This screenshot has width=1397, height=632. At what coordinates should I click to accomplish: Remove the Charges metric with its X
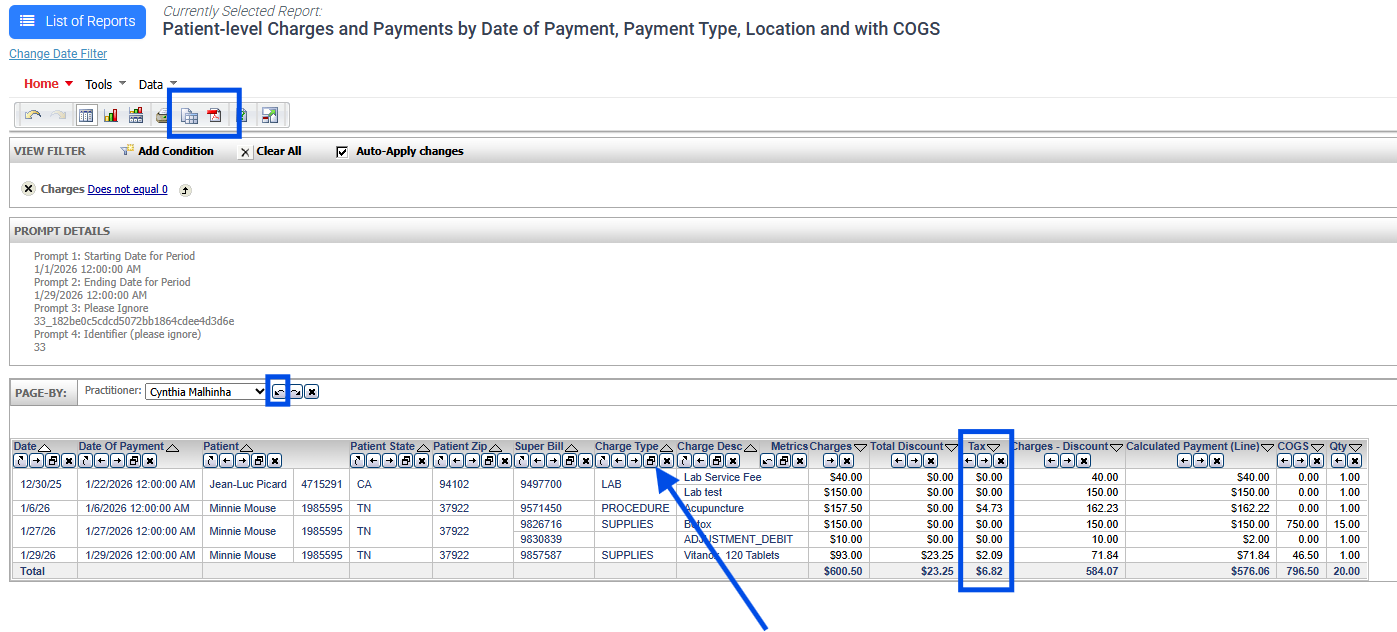(x=846, y=461)
